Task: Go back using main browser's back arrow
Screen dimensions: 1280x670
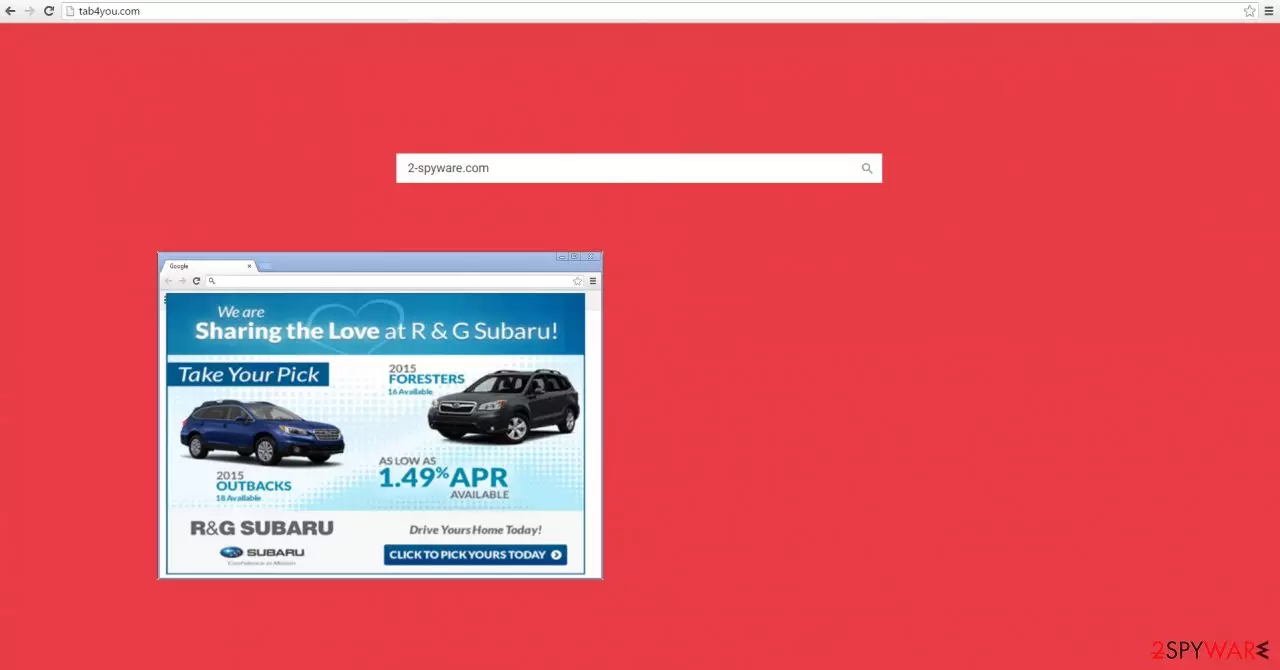Action: [10, 11]
